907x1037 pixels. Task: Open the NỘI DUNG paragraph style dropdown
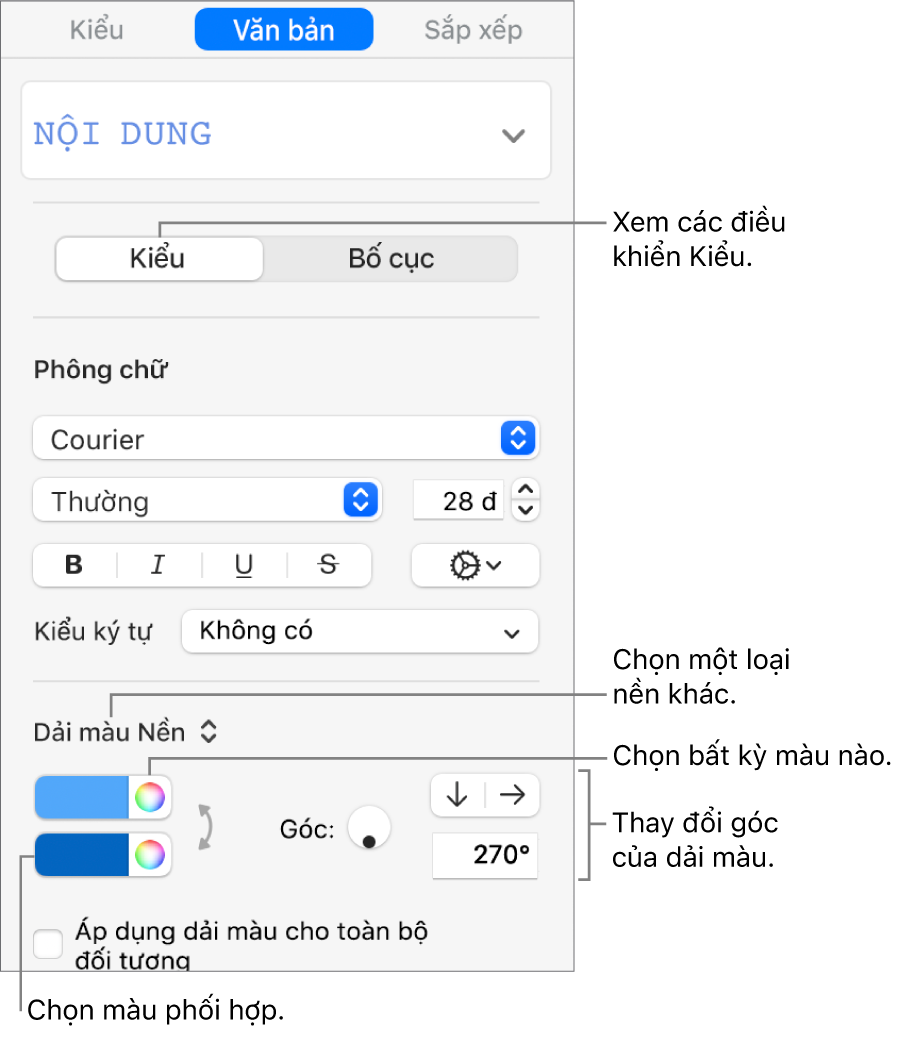(x=286, y=131)
